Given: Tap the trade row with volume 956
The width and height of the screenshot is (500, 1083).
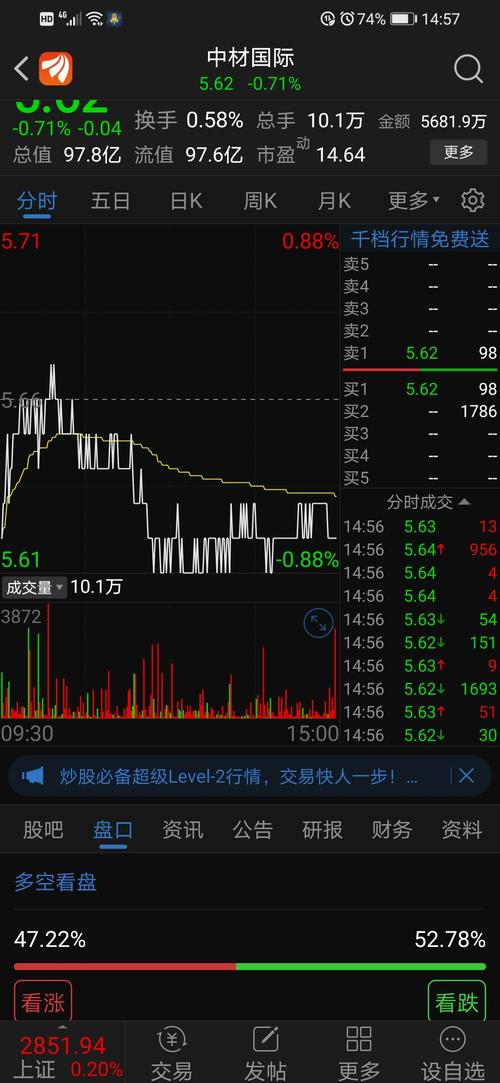Looking at the screenshot, I should (x=420, y=550).
